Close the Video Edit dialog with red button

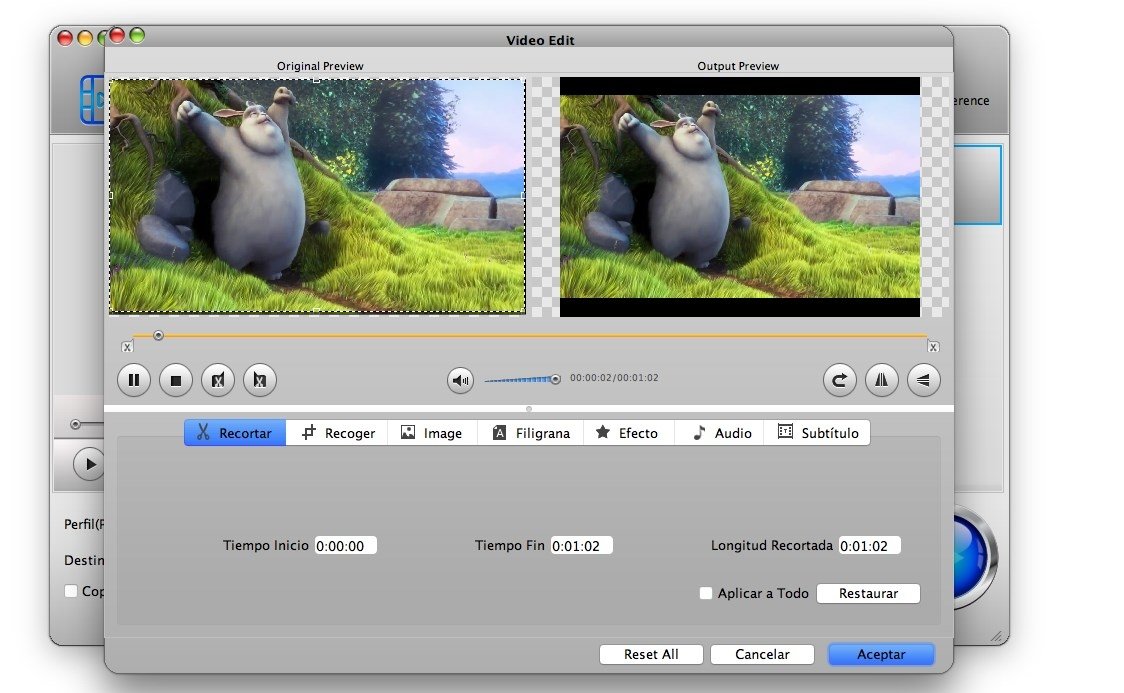(x=118, y=35)
